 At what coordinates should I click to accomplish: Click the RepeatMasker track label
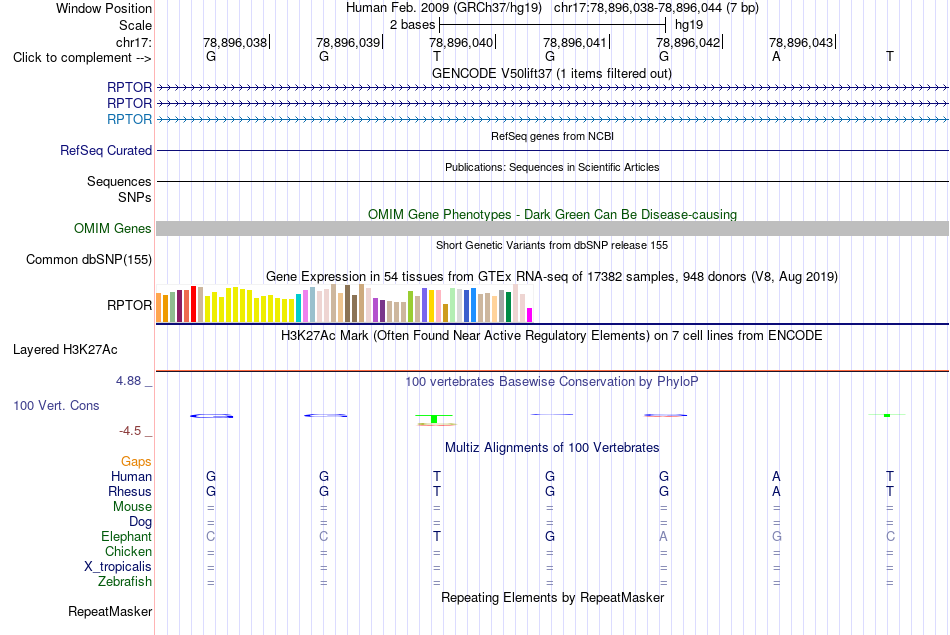coord(110,611)
